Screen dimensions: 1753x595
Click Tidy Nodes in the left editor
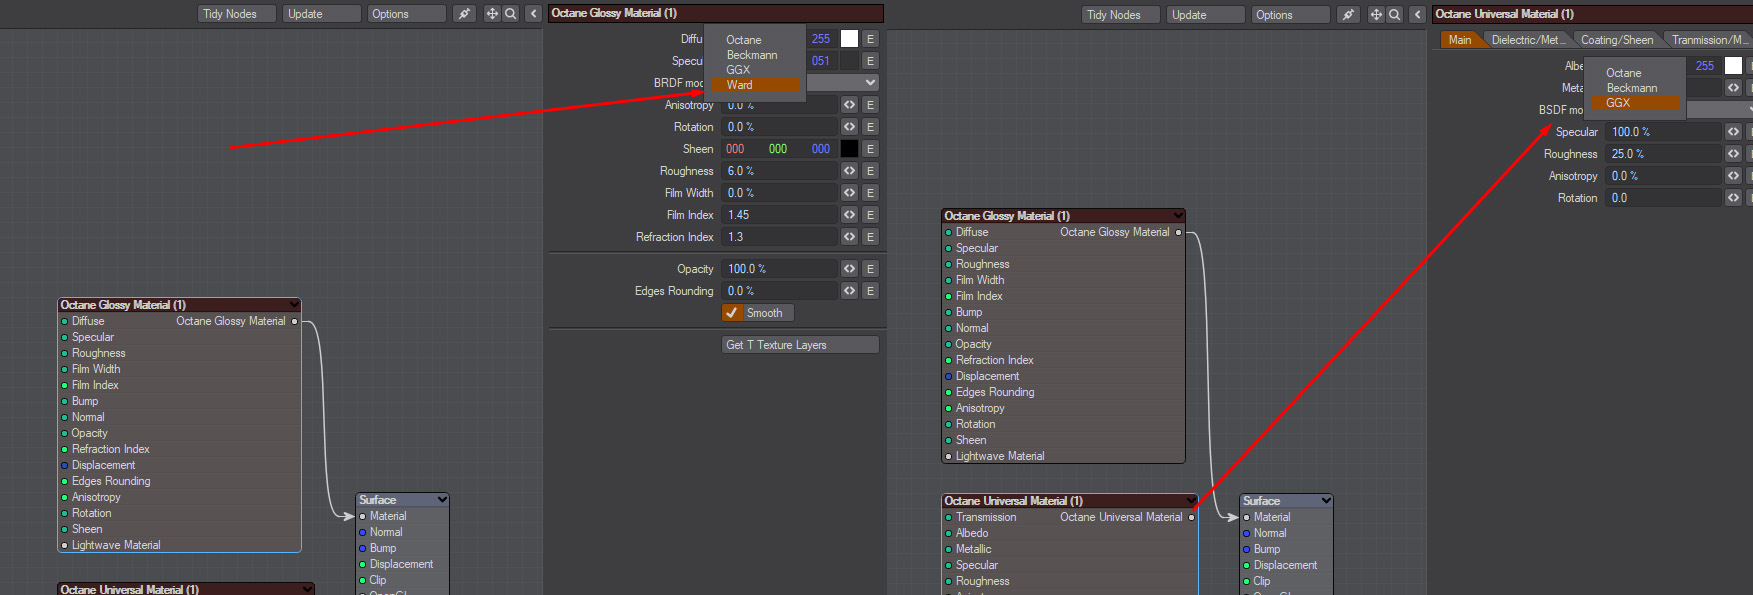(236, 14)
